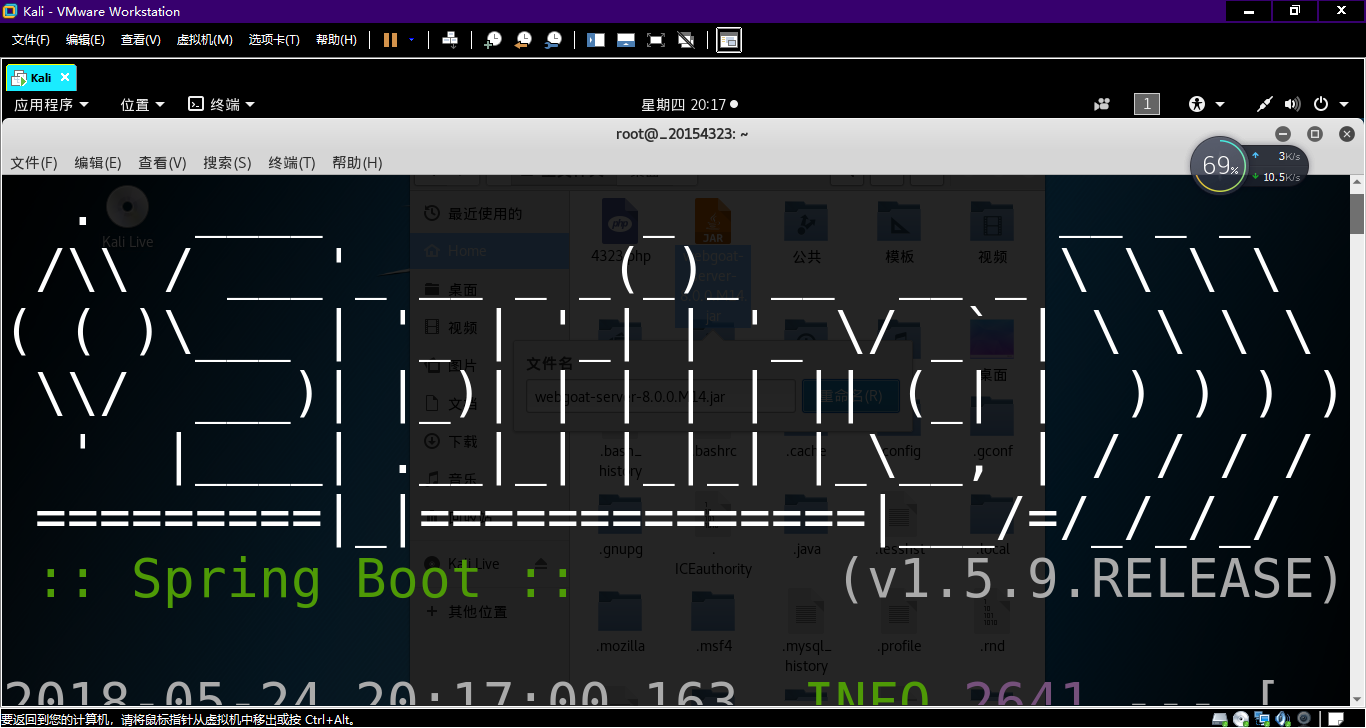The height and width of the screenshot is (728, 1366).
Task: Click the CD/DVD drive status icon
Action: pos(1241,719)
